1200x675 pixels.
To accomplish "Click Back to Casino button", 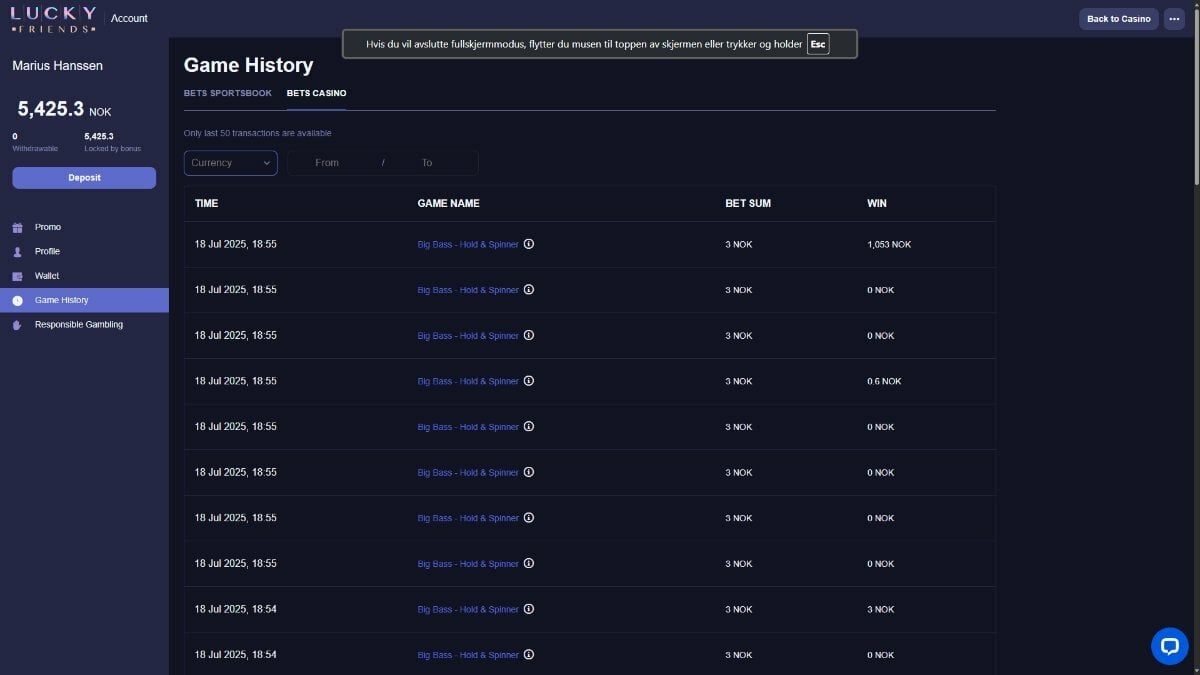I will [1119, 19].
